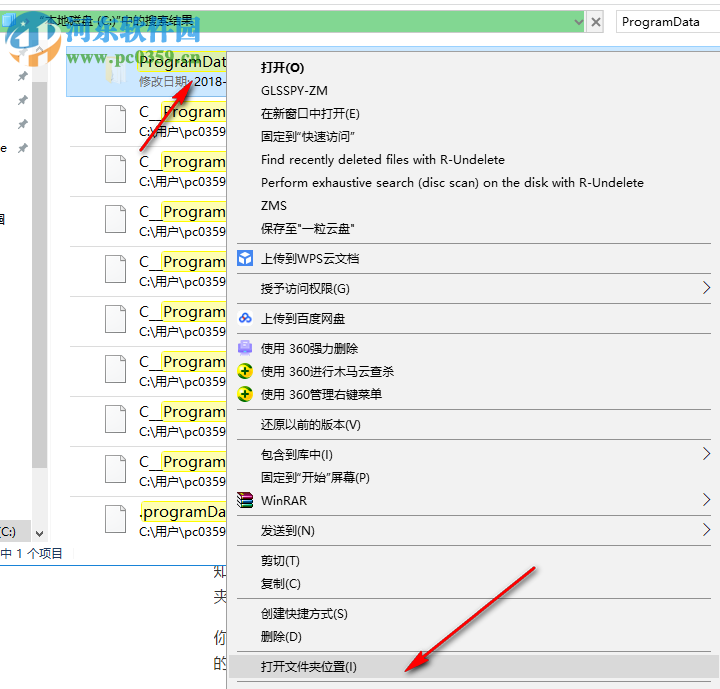Image resolution: width=720 pixels, height=689 pixels.
Task: Select 上传到WPS云文档
Action: pos(310,258)
